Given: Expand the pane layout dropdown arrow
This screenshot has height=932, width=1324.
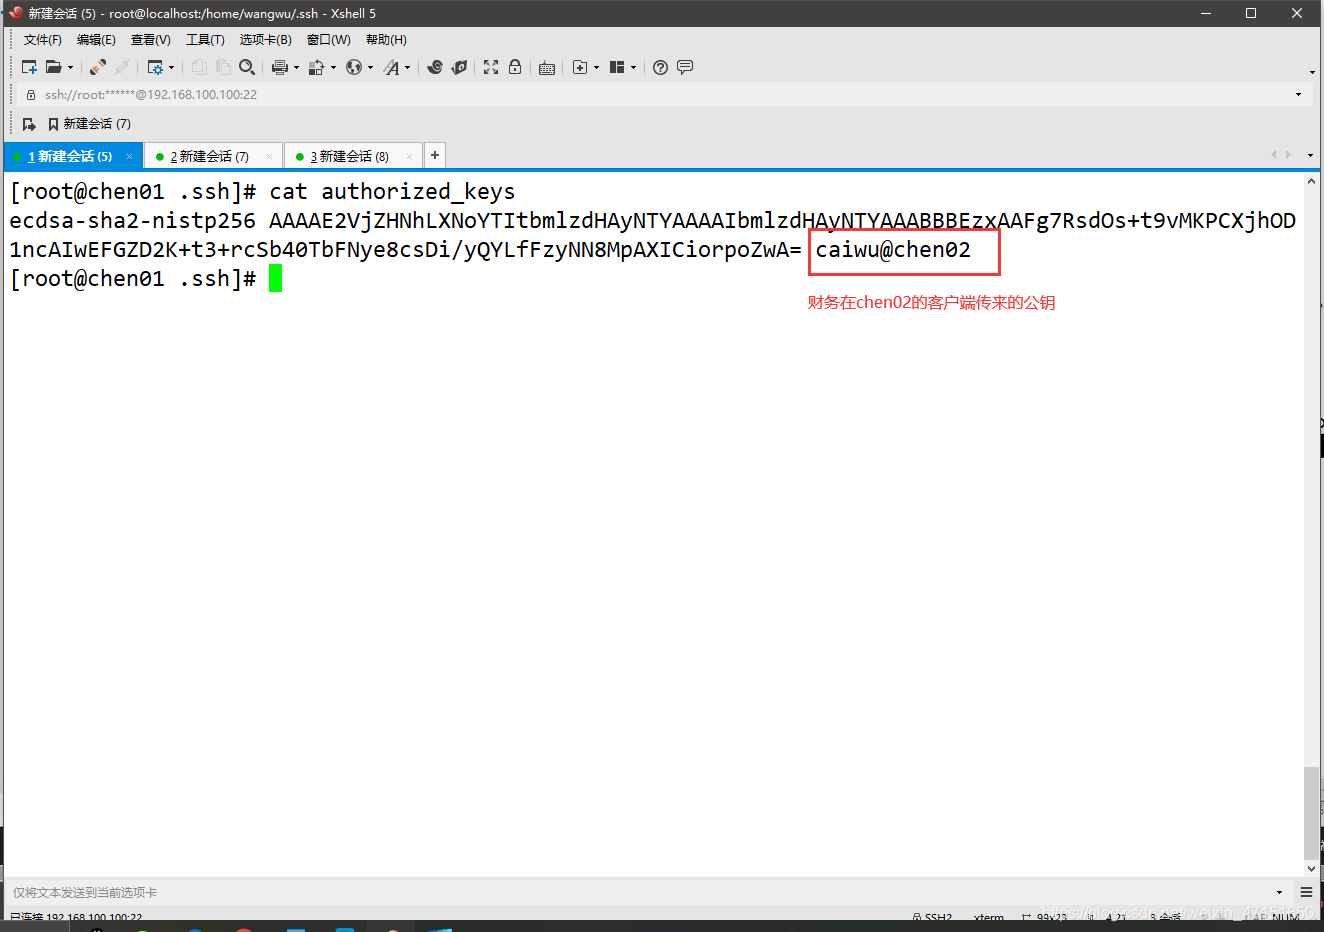Looking at the screenshot, I should (x=633, y=68).
